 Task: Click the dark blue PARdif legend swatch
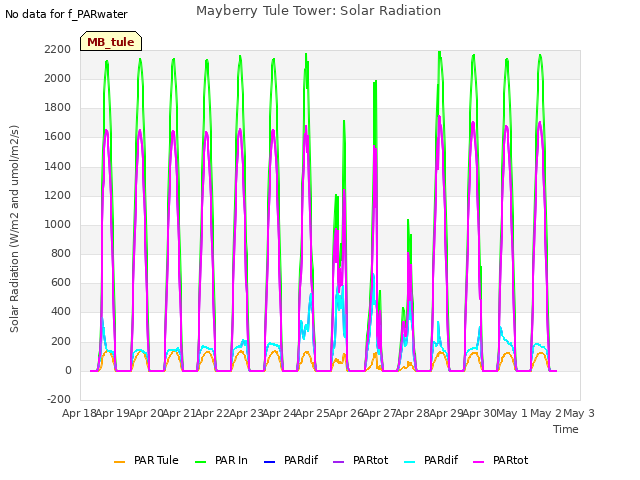(270, 462)
